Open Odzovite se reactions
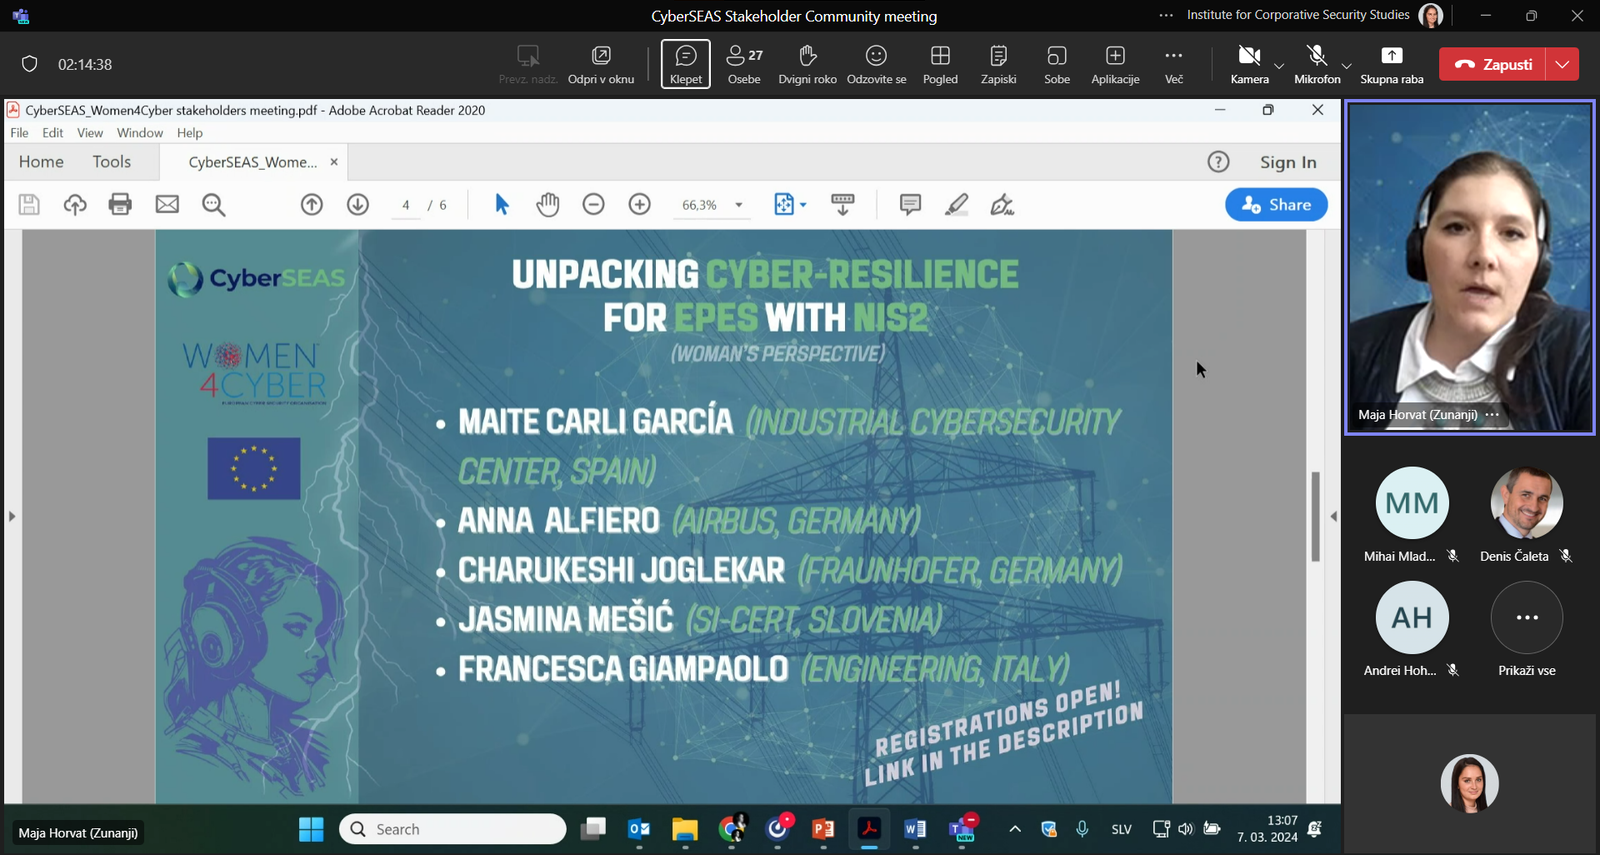This screenshot has width=1600, height=855. pos(876,64)
